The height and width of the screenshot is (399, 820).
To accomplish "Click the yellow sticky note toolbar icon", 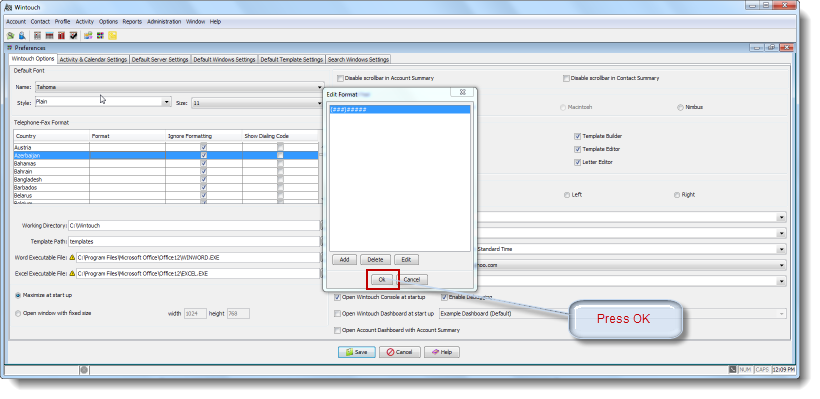I will click(x=112, y=36).
